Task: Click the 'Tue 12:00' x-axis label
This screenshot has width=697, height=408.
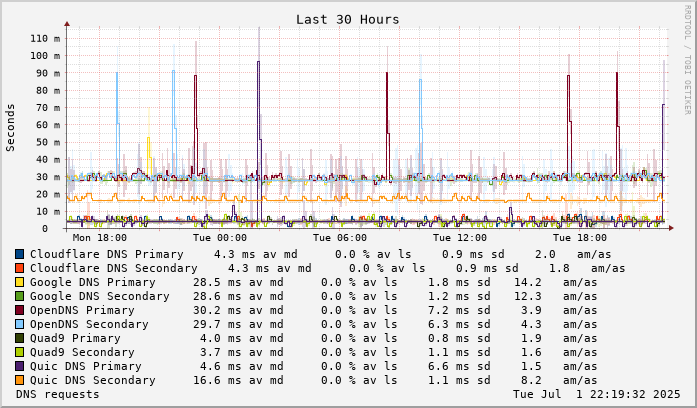Action: [460, 238]
